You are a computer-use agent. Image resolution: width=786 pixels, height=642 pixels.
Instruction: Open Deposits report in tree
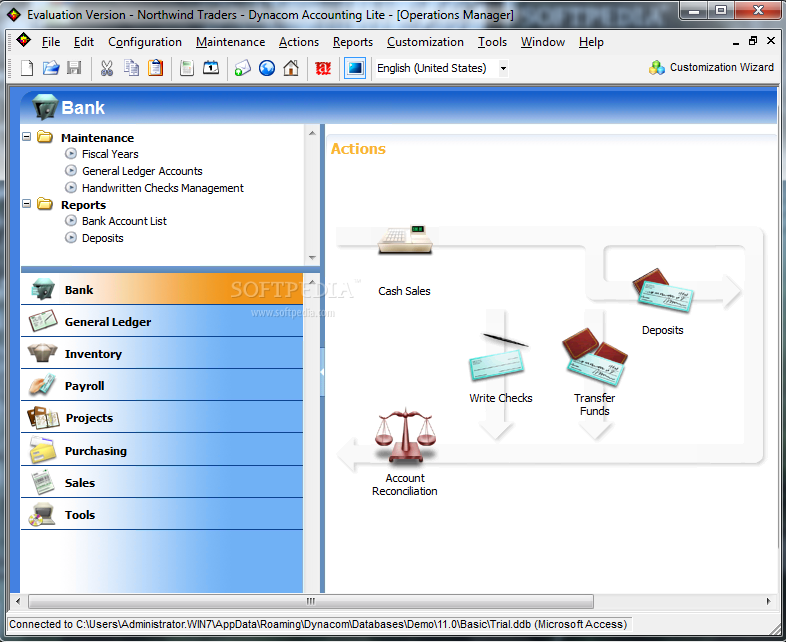(x=102, y=238)
